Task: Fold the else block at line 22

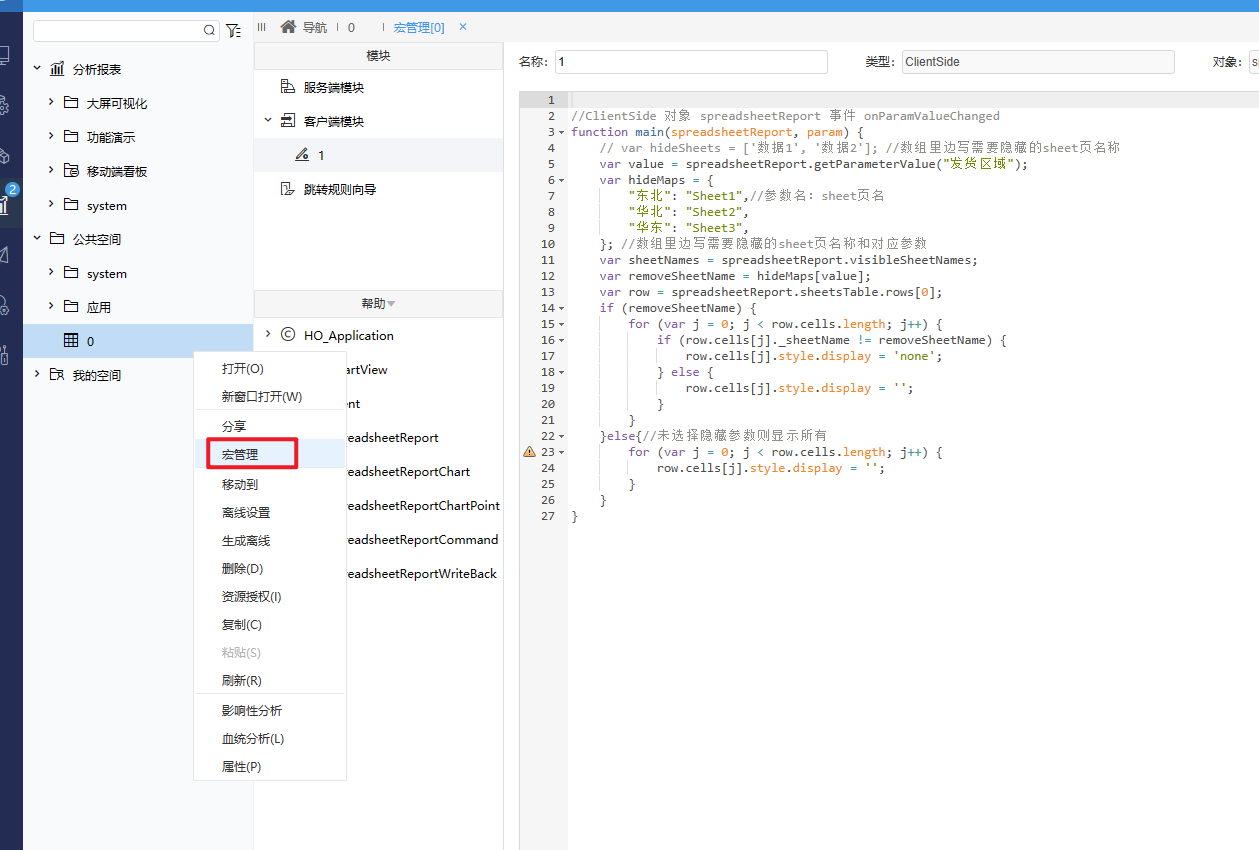Action: tap(561, 436)
